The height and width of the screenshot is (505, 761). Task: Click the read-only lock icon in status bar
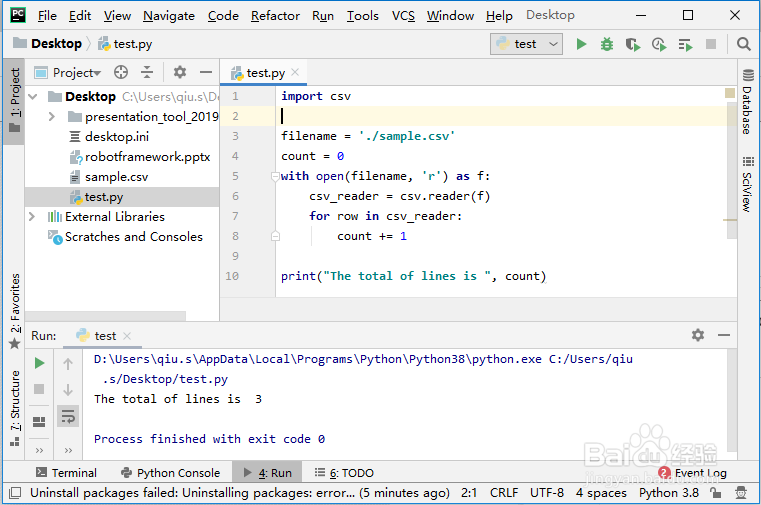[715, 493]
